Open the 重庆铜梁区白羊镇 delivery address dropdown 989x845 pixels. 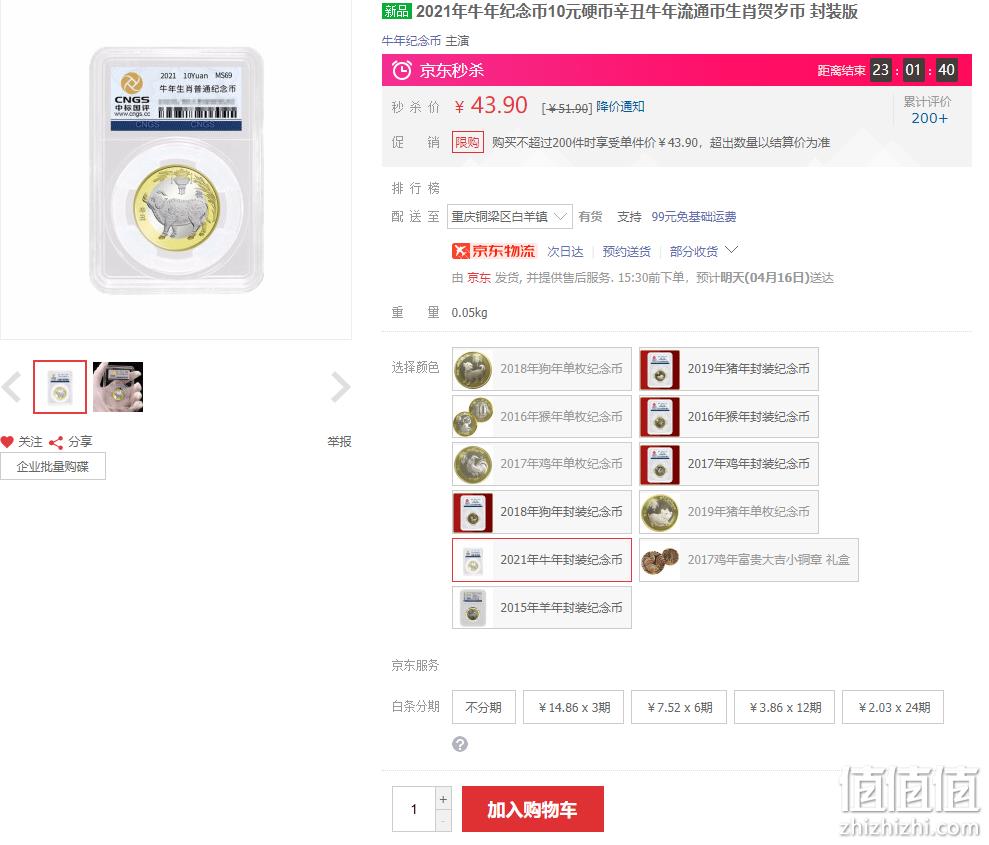pyautogui.click(x=510, y=217)
